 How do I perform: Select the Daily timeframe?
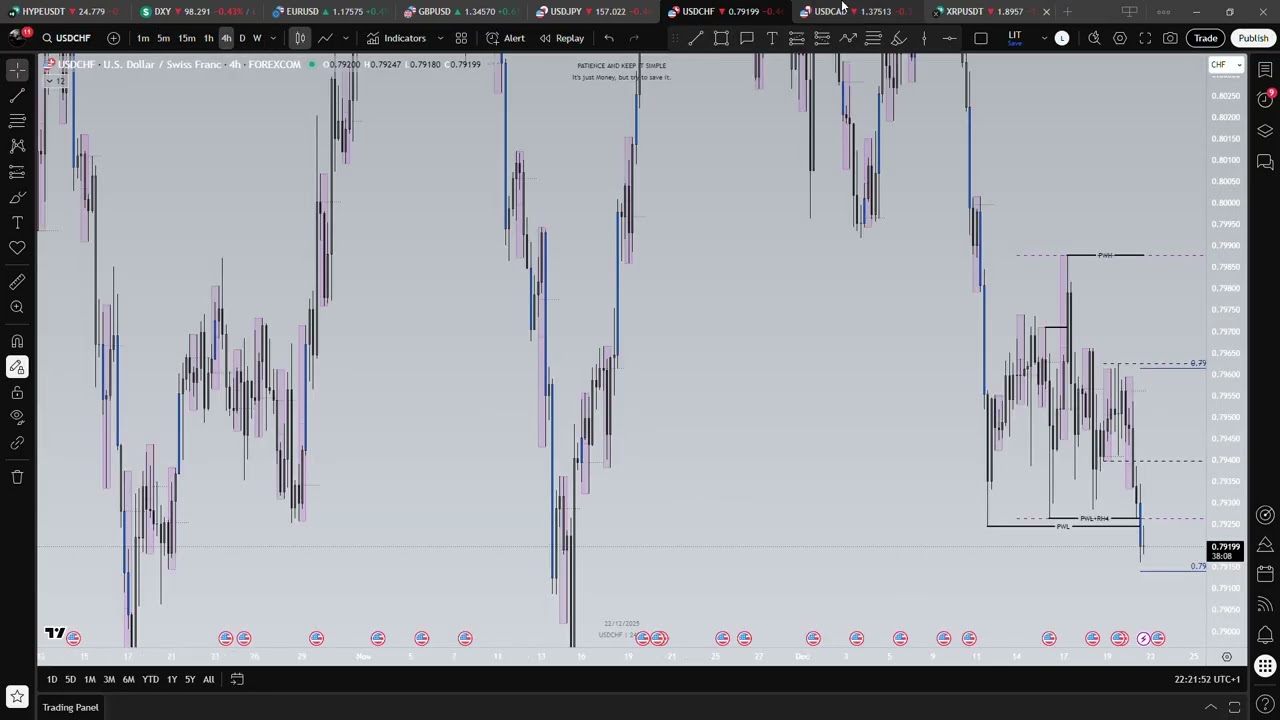click(242, 38)
